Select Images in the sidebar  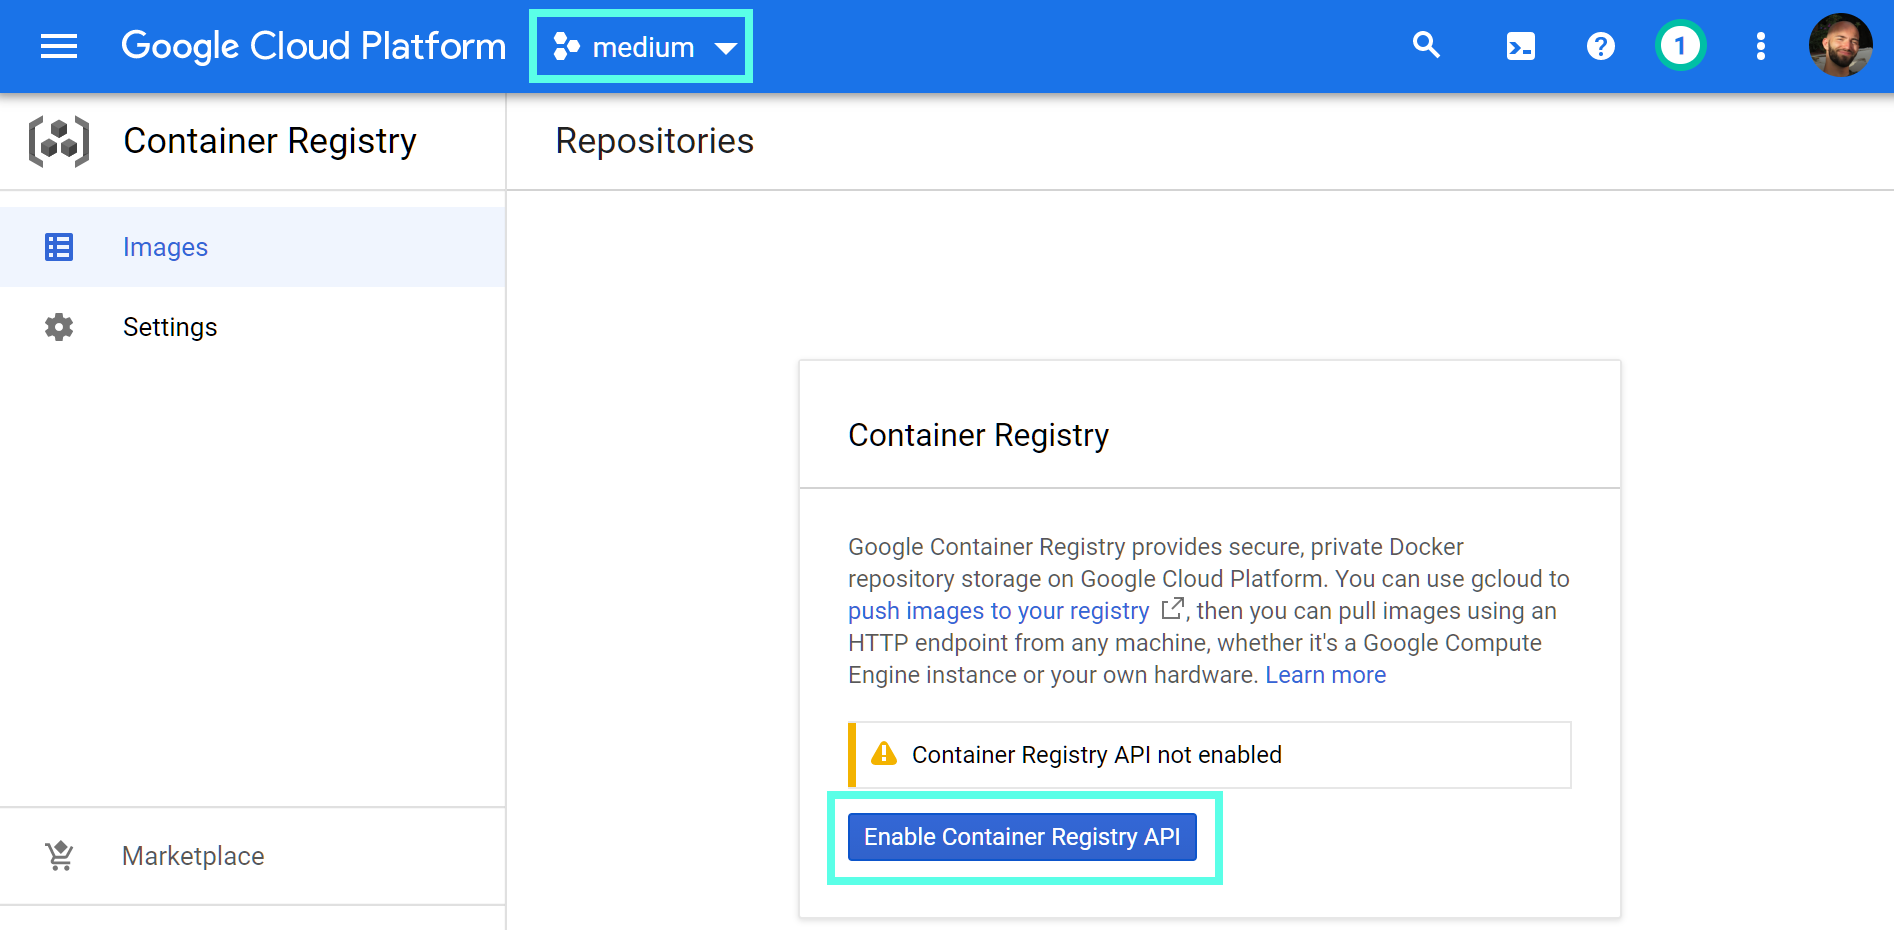(x=252, y=247)
